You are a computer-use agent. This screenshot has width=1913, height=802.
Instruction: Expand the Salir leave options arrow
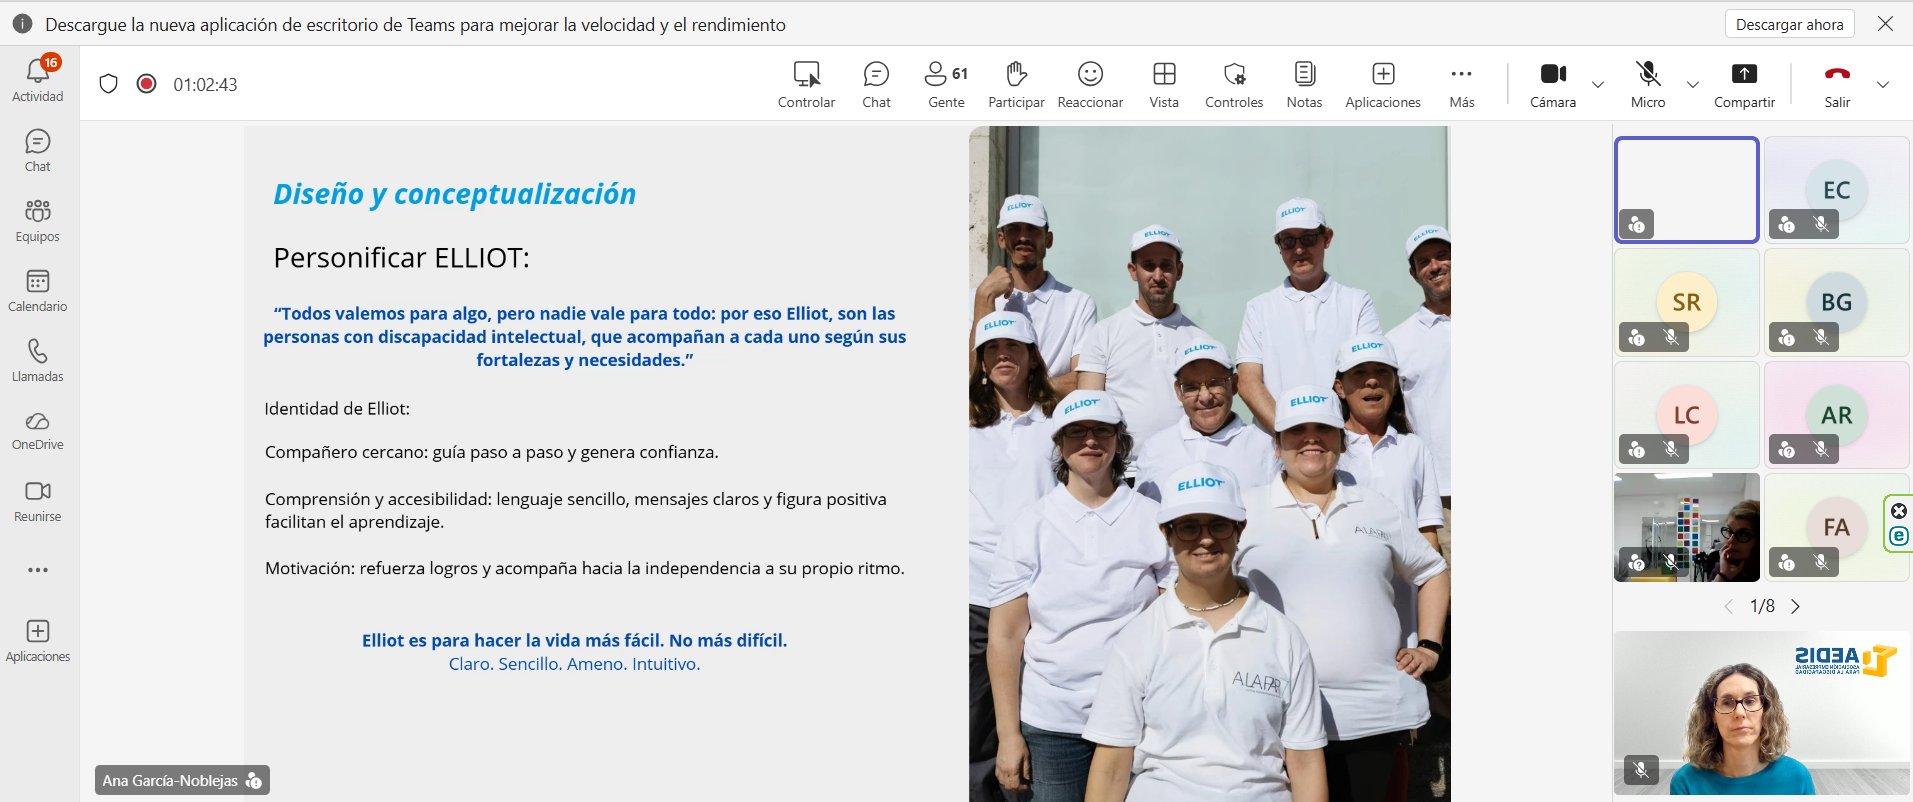[1883, 85]
